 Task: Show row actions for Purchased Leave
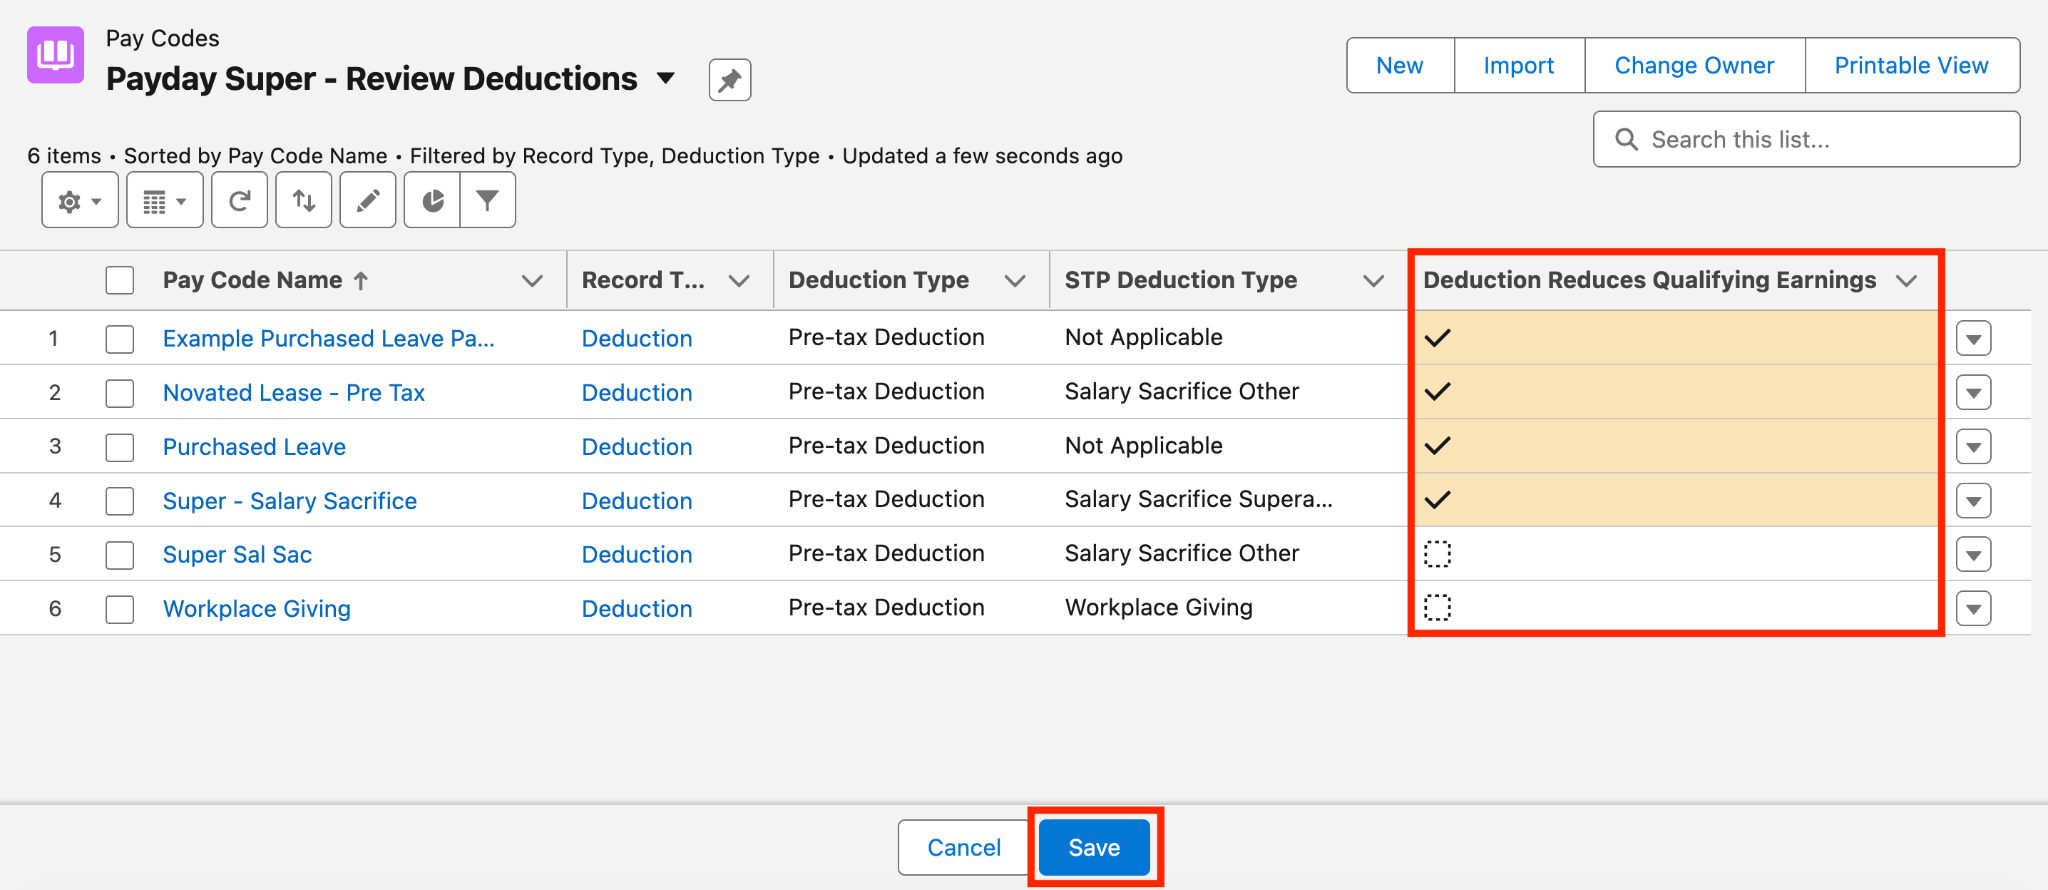1974,447
